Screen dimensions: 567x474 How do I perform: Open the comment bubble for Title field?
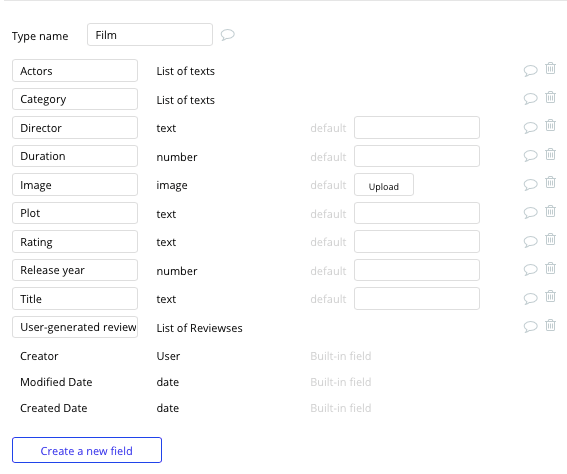tap(530, 298)
